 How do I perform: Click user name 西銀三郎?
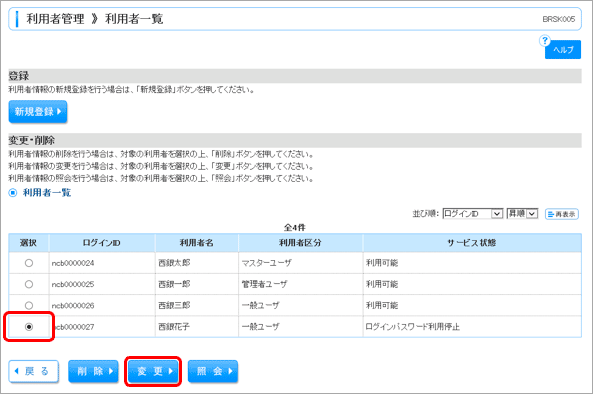[x=174, y=305]
